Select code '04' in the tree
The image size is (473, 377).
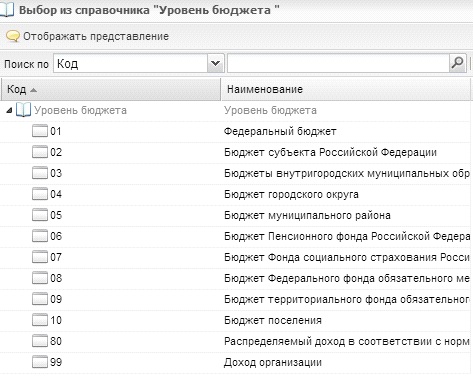56,194
